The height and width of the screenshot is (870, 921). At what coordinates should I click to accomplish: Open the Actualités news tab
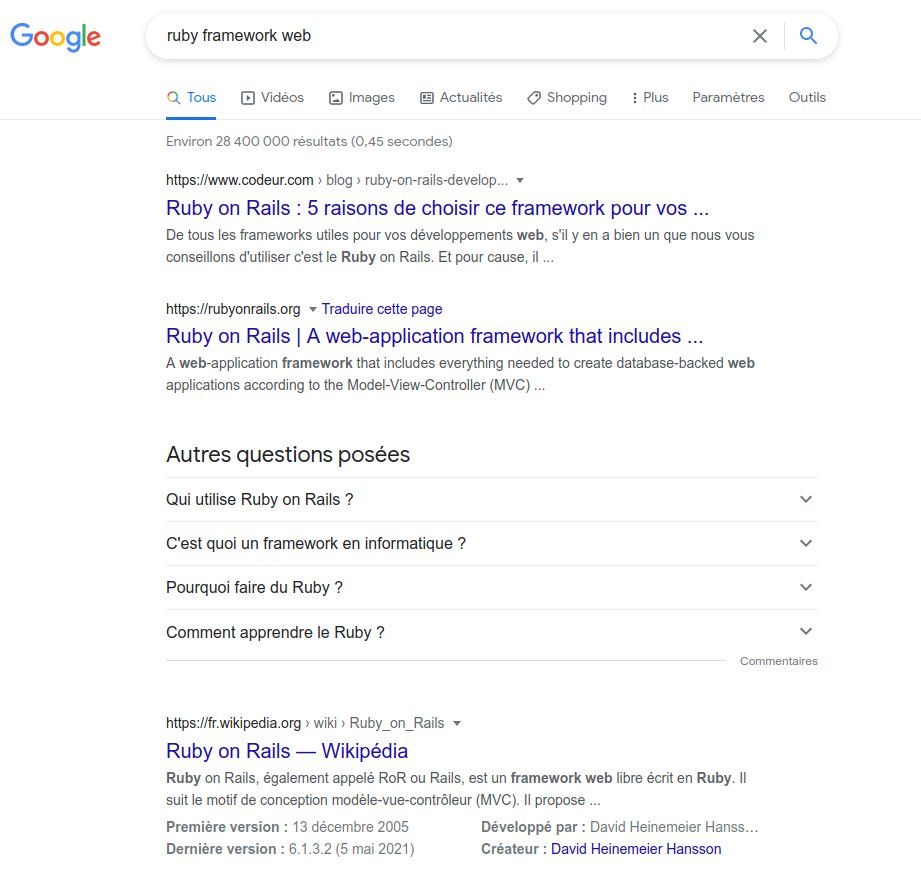pos(460,98)
